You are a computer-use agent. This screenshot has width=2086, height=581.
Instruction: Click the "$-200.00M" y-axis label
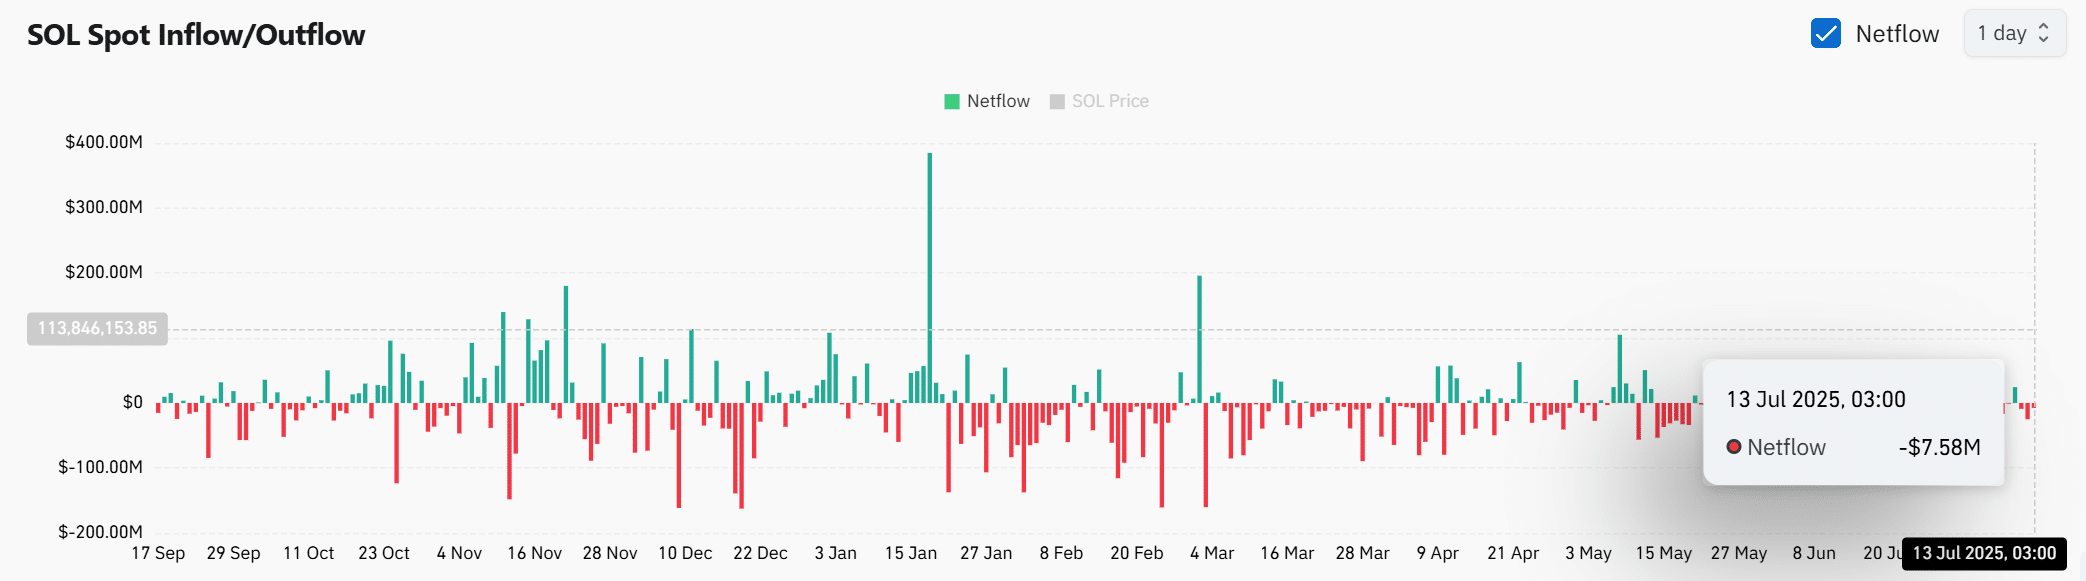point(100,531)
